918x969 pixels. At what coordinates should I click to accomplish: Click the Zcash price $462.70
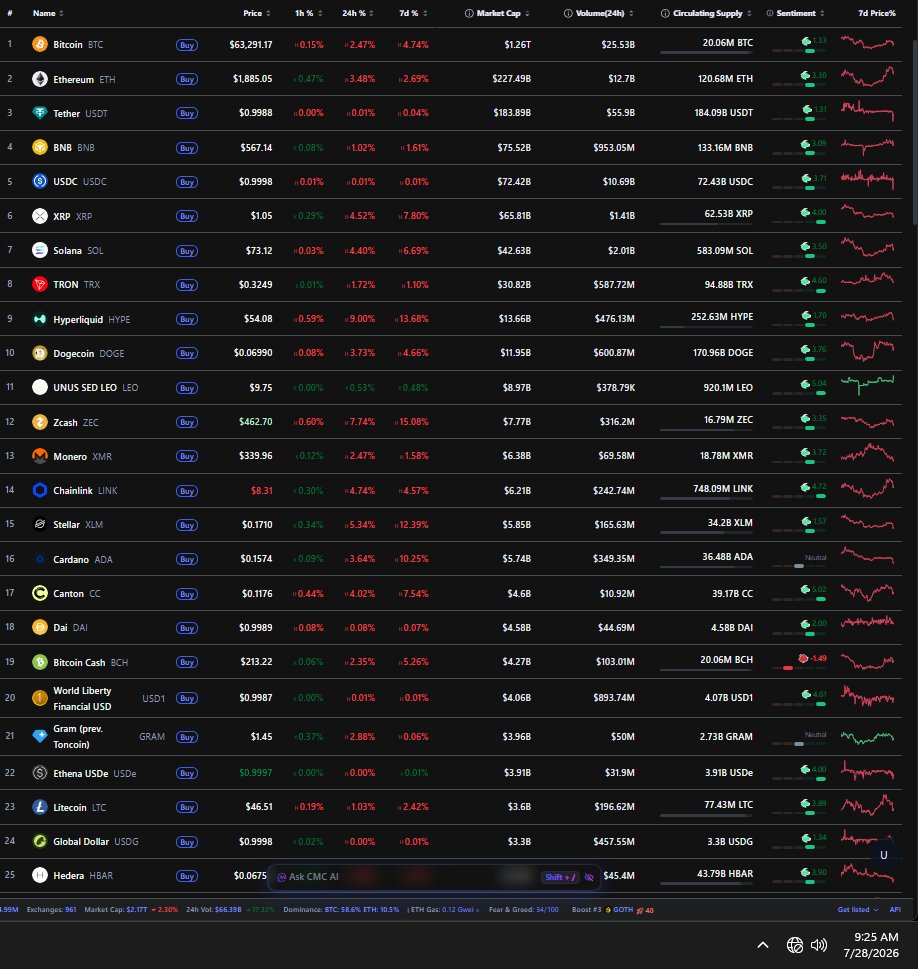[255, 421]
